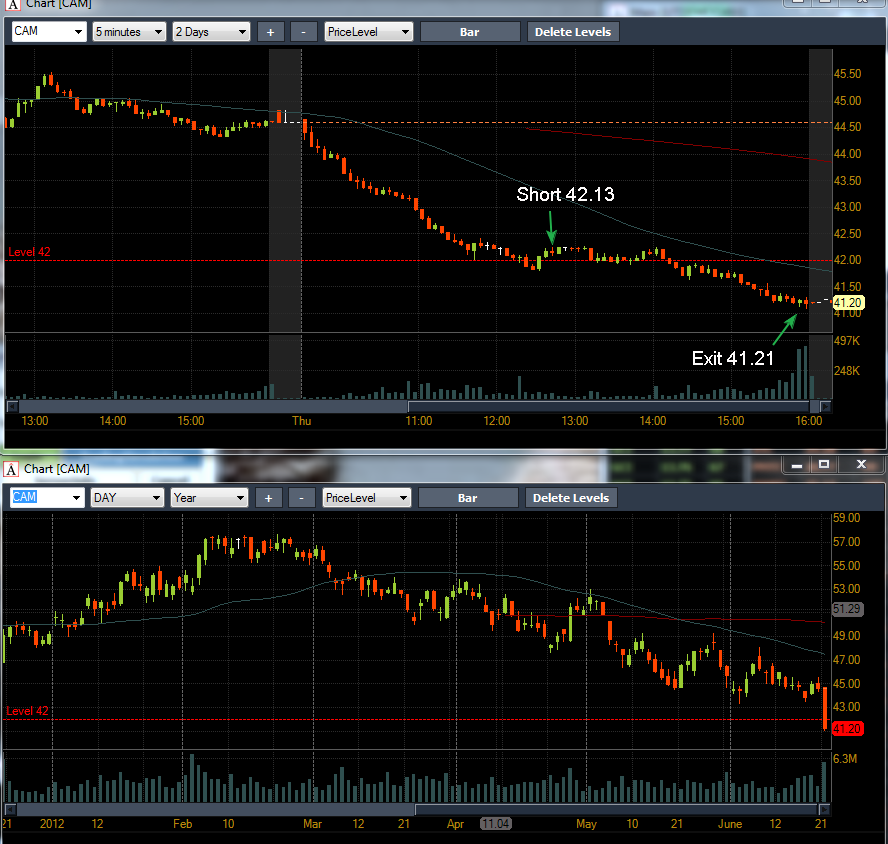
Task: Open the 5 minutes interval dropdown
Action: [x=129, y=32]
